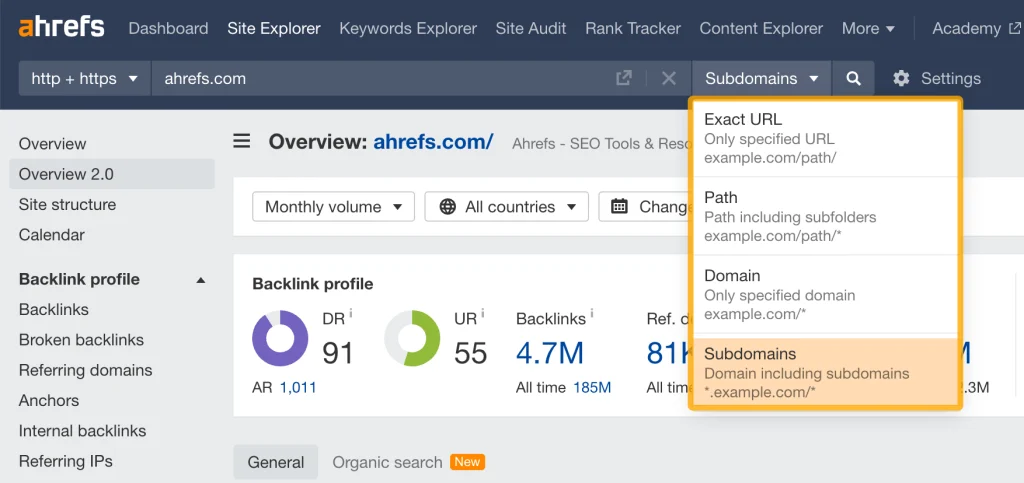
Task: Open Settings with the gear icon
Action: pos(901,78)
